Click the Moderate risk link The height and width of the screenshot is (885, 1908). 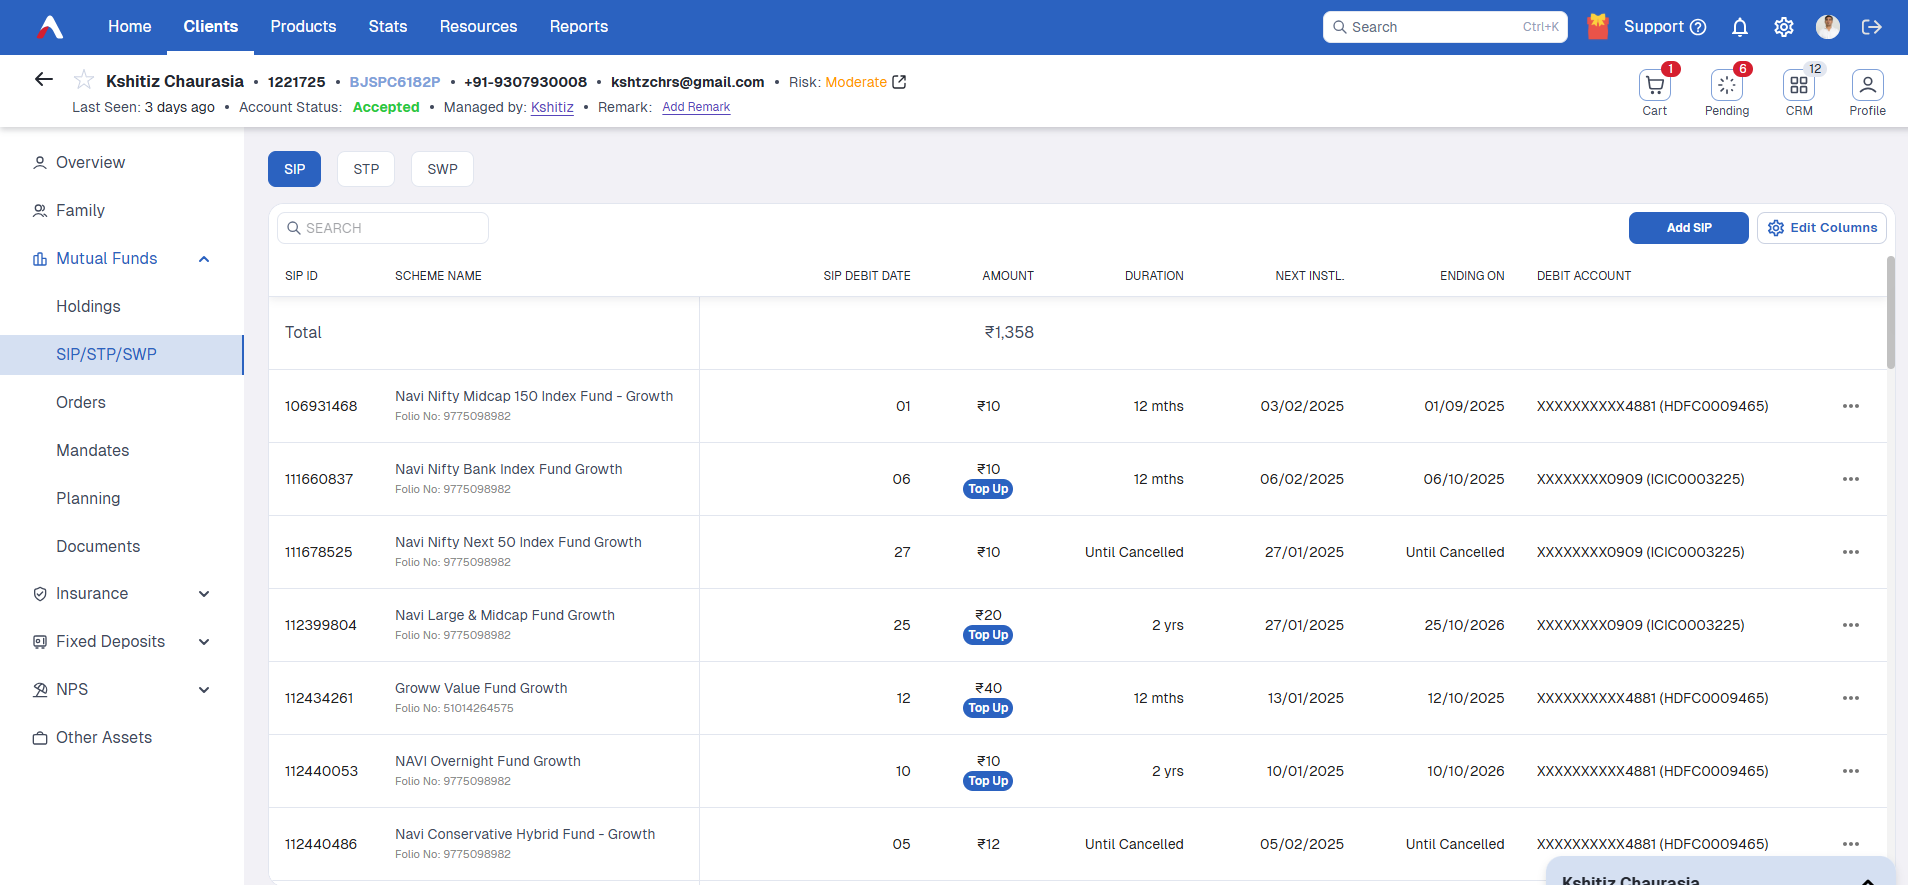(x=856, y=82)
